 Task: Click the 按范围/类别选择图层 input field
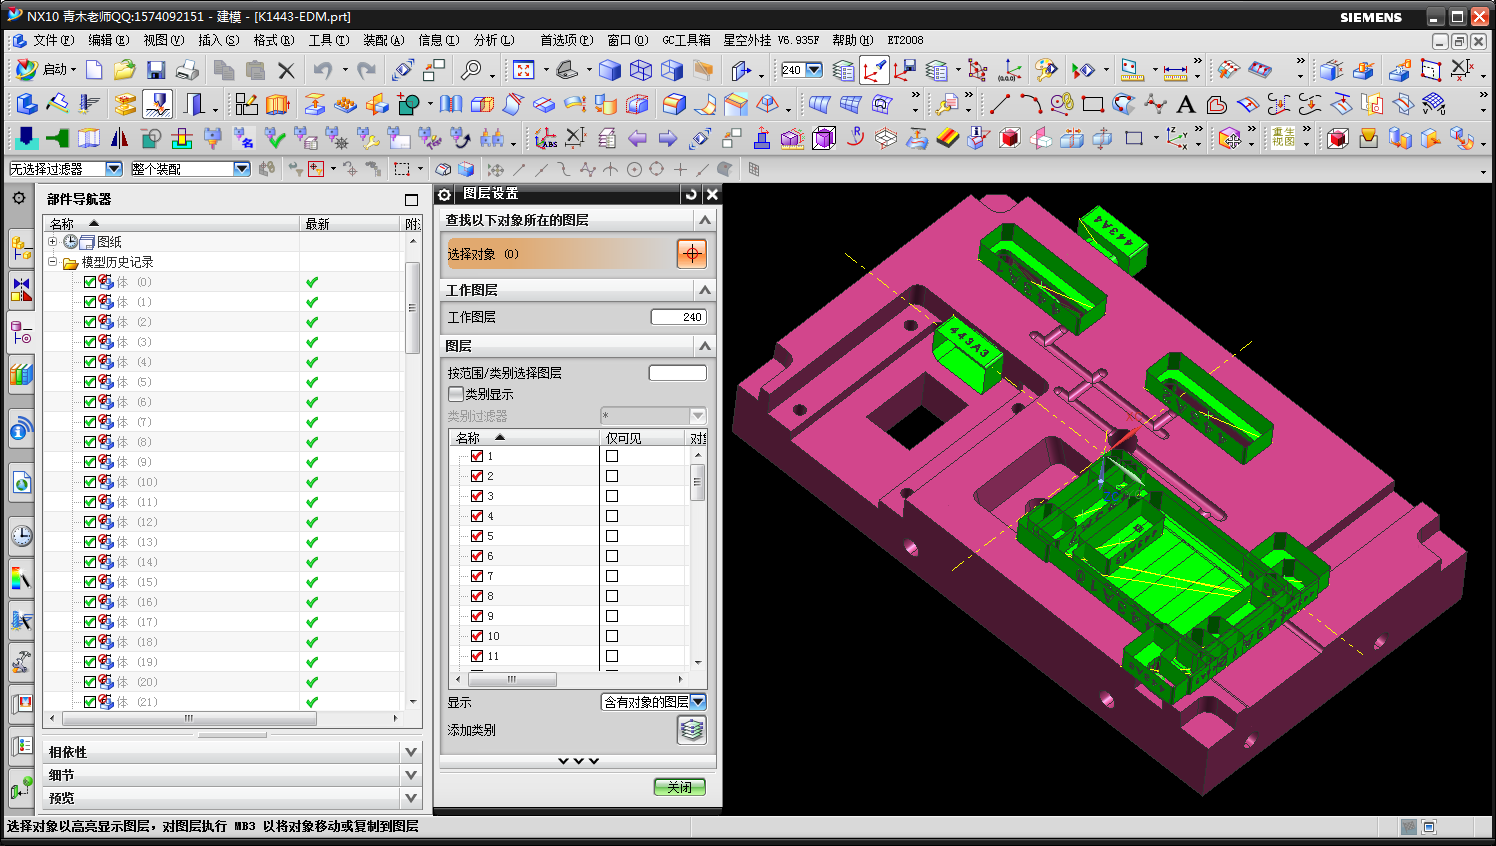click(x=678, y=373)
